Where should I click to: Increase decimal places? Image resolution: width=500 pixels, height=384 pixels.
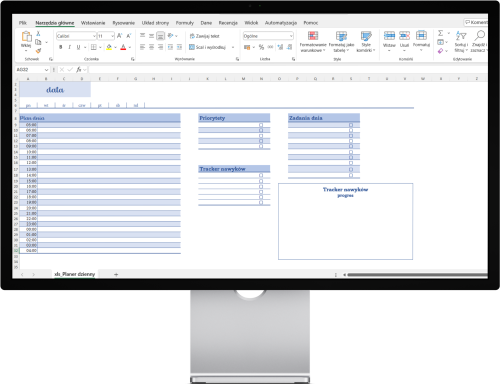[280, 47]
